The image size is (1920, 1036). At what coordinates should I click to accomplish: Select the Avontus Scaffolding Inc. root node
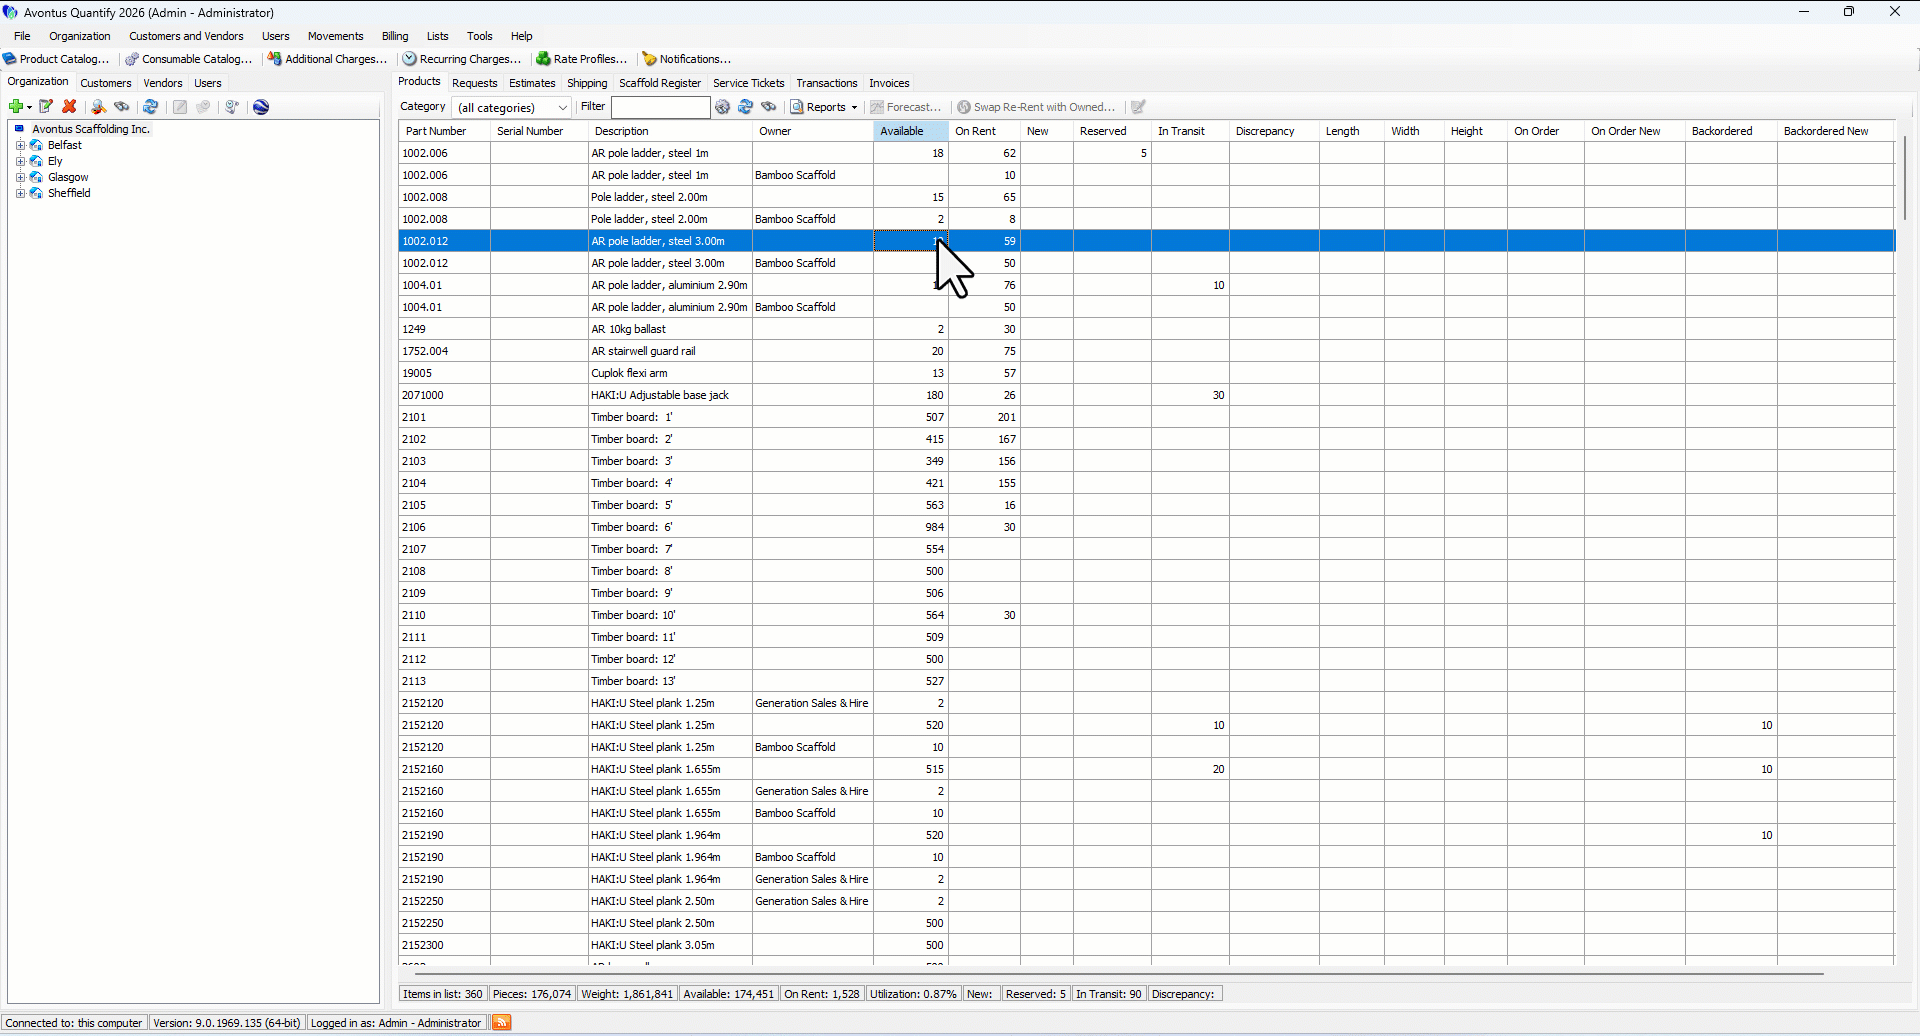(x=90, y=129)
